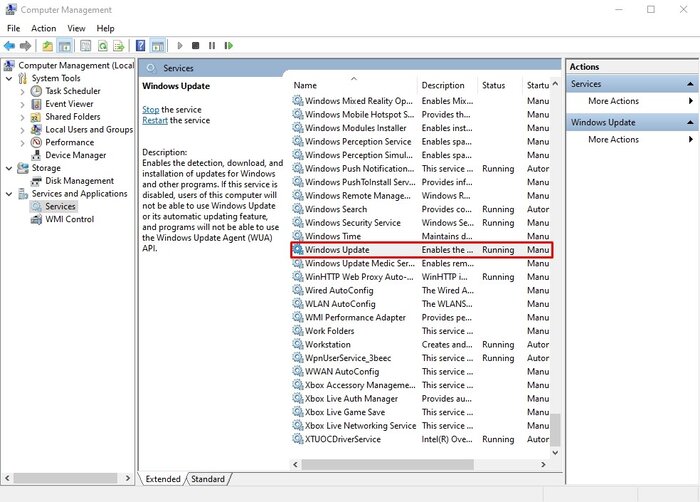This screenshot has width=700, height=502.
Task: Toggle the Show/Hide Console Tree icon
Action: coord(65,46)
